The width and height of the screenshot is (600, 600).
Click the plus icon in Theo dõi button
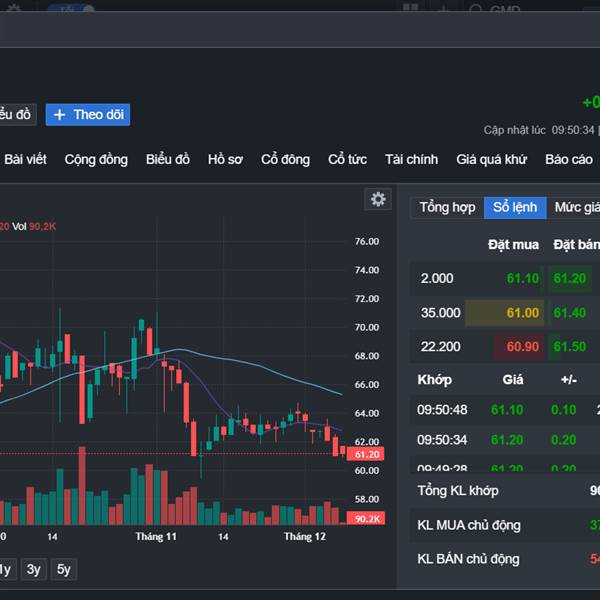click(60, 115)
